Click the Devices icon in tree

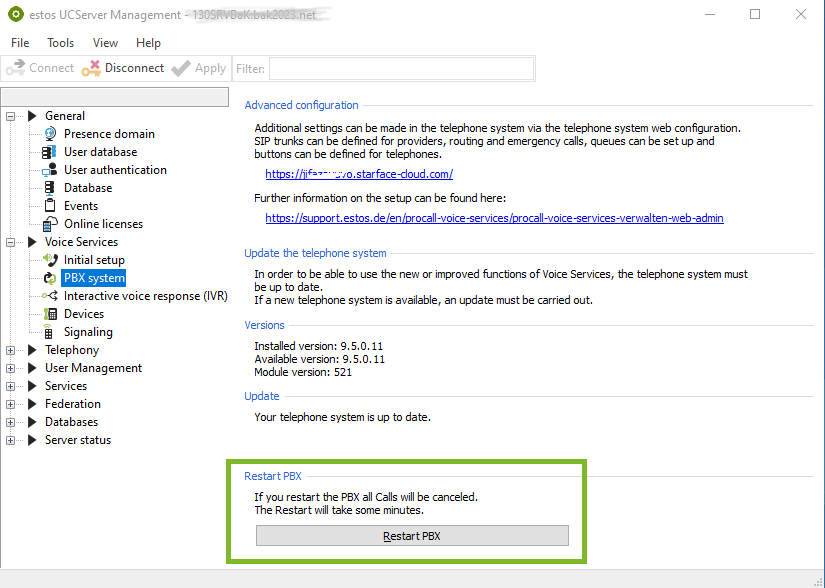click(x=49, y=314)
